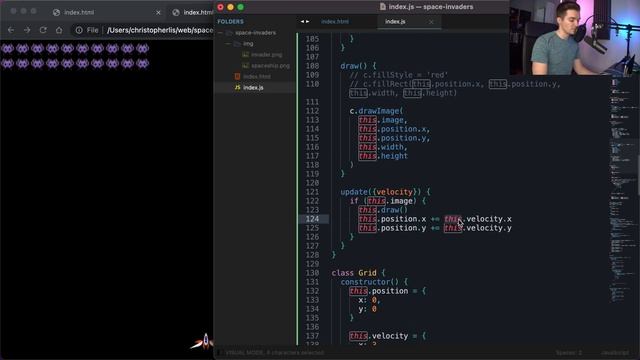Viewport: 640px width, 360px height.
Task: Open spaceship.png in the sidebar
Action: [270, 66]
